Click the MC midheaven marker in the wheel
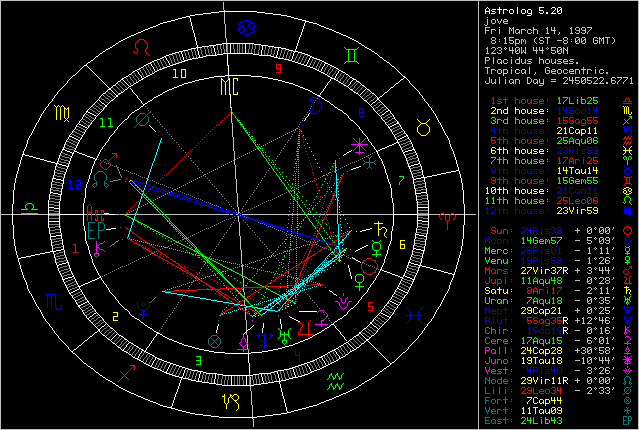 [x=229, y=86]
